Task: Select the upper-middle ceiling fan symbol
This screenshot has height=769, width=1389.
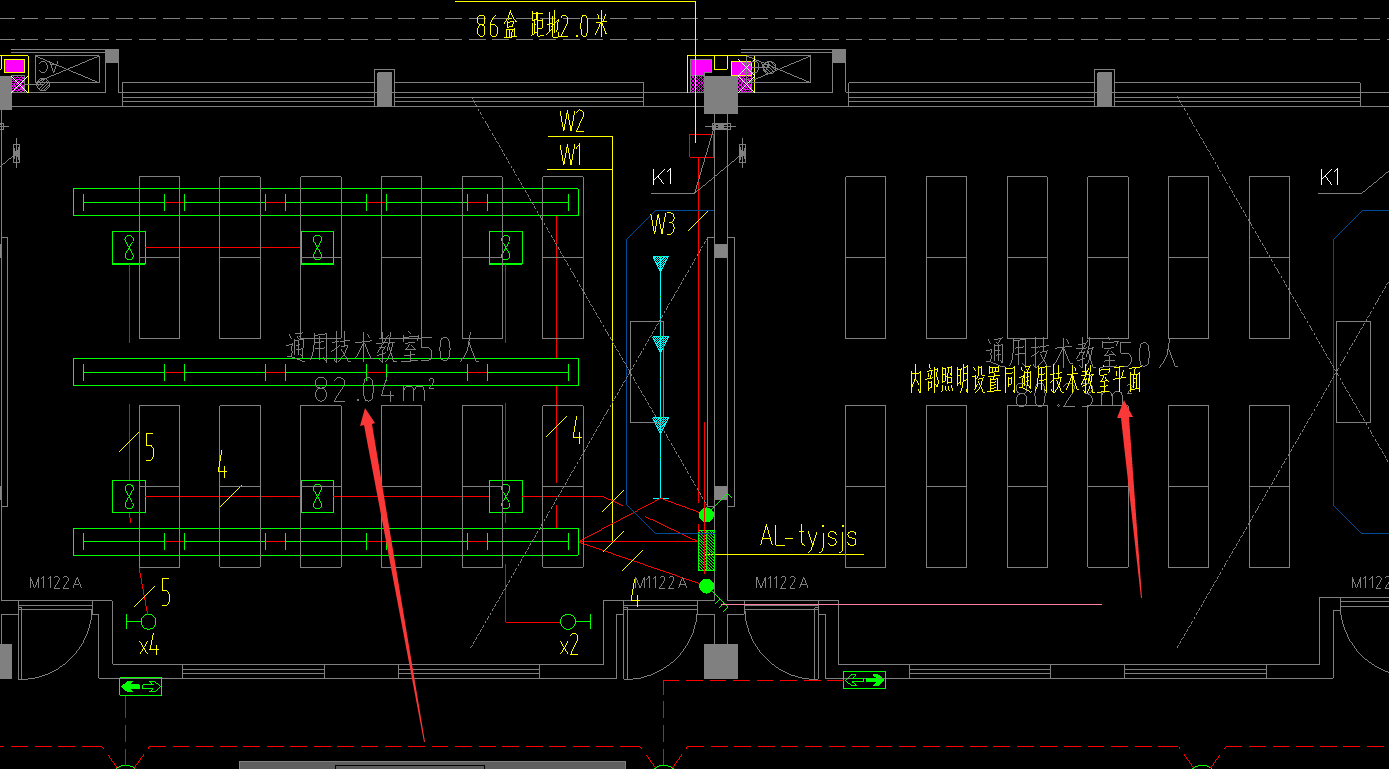Action: click(318, 248)
